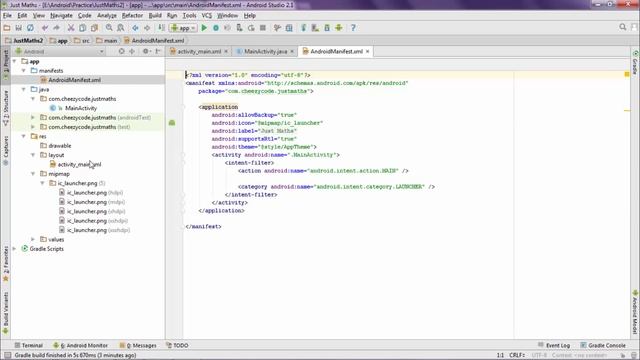Click the Undo toolbar icon
640x360 pixels.
point(44,28)
